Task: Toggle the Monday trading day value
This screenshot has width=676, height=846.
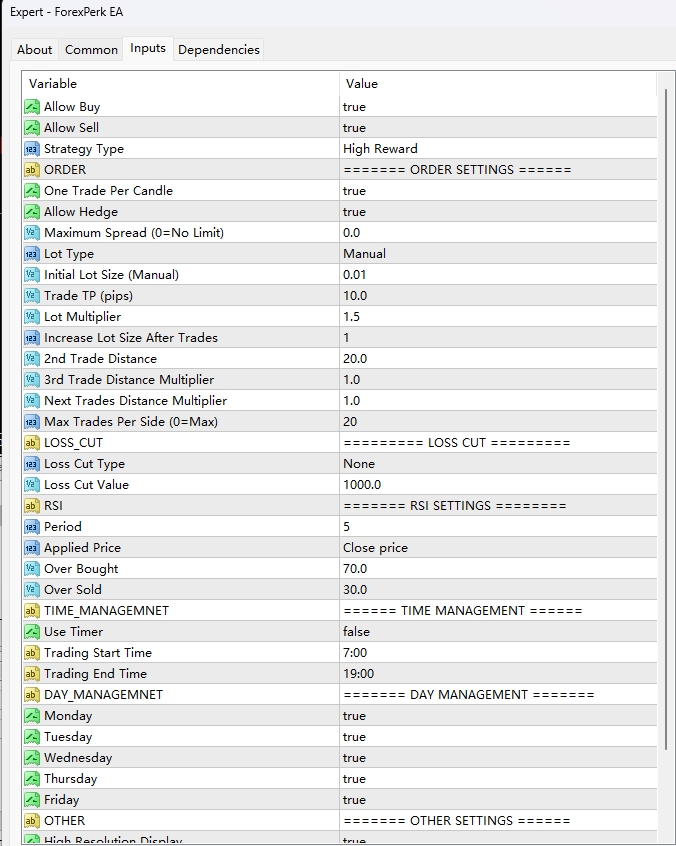Action: (354, 716)
